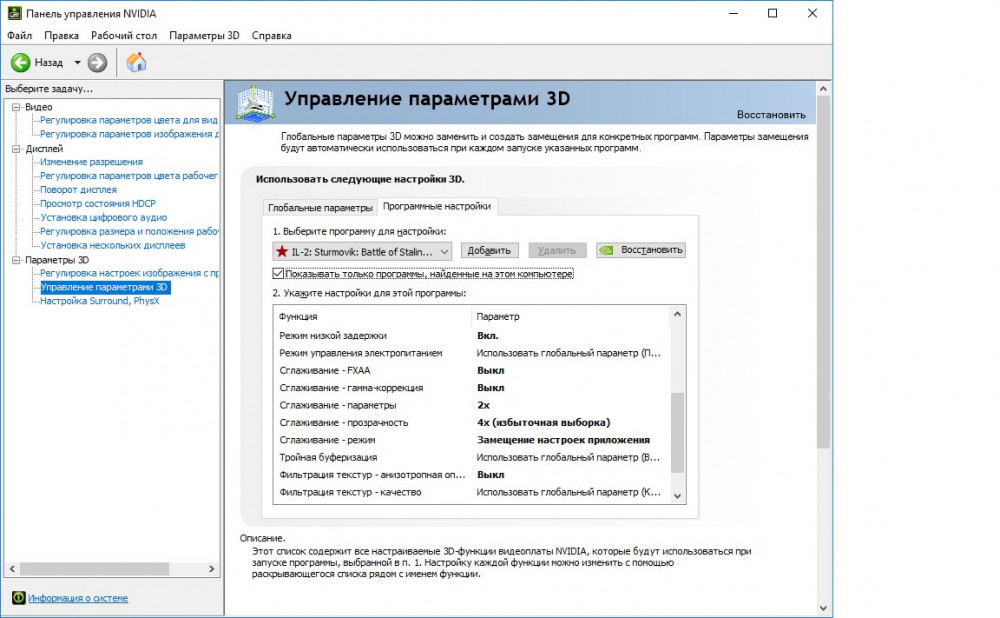Click red star icon in program dropdown
1000x618 pixels.
[x=282, y=251]
